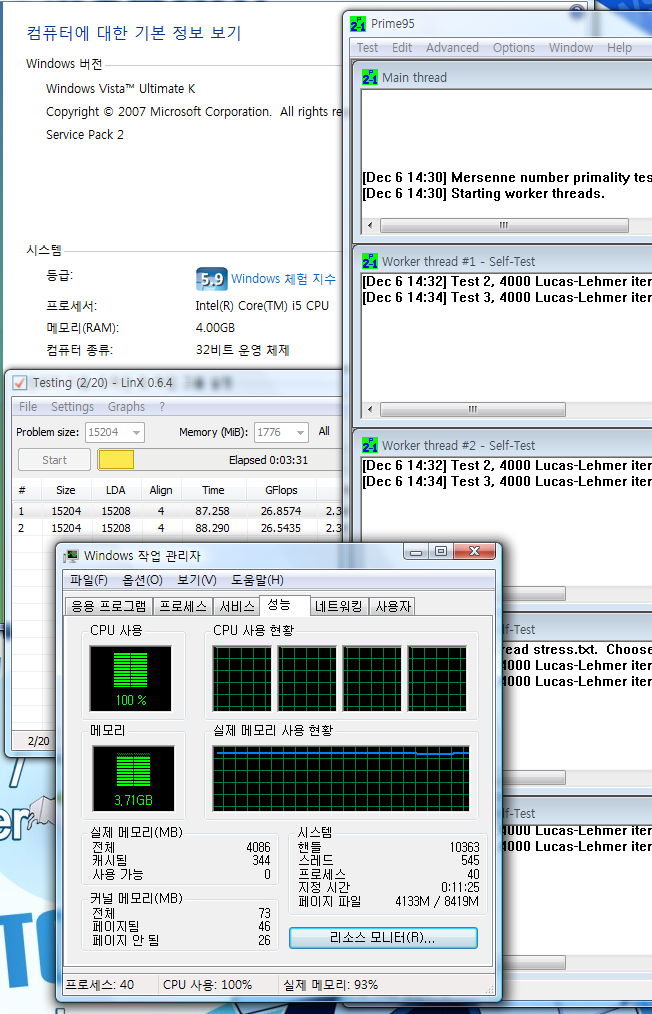Image resolution: width=652 pixels, height=1014 pixels.
Task: Click the yellow LinX progress bar
Action: coord(116,460)
